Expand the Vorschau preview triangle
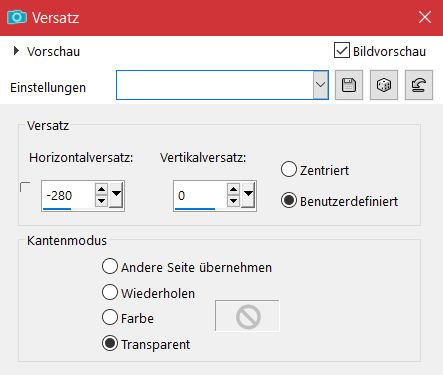443x375 pixels. pyautogui.click(x=16, y=51)
